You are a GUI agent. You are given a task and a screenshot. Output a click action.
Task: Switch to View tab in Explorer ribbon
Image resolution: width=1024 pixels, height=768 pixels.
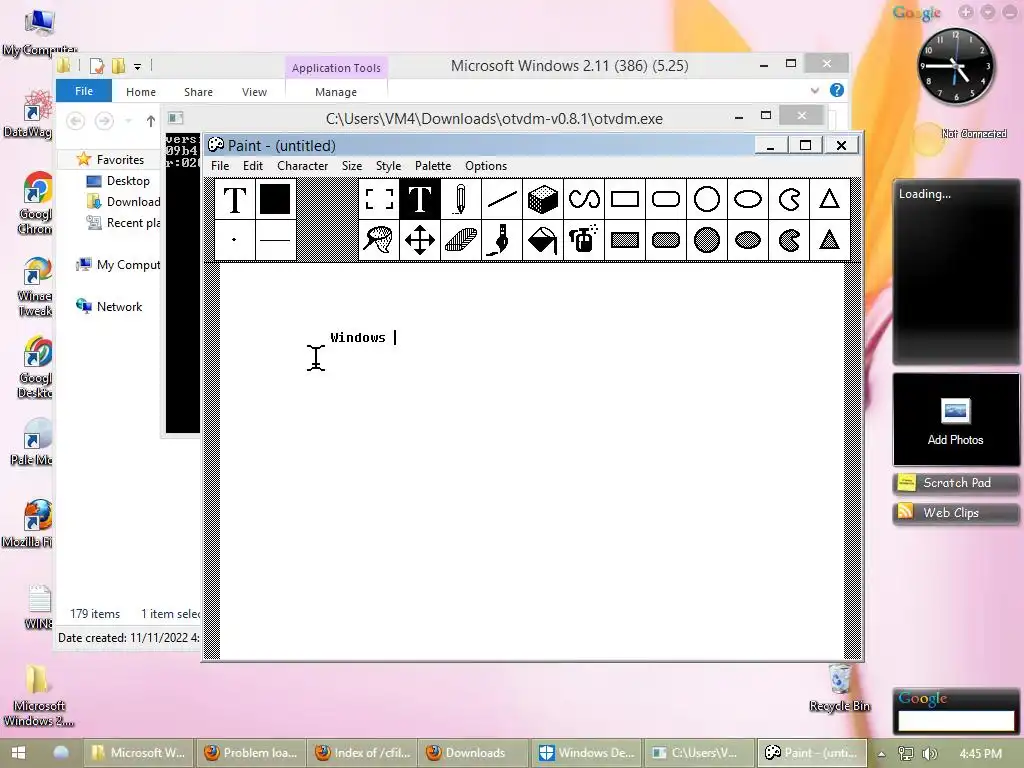[255, 92]
